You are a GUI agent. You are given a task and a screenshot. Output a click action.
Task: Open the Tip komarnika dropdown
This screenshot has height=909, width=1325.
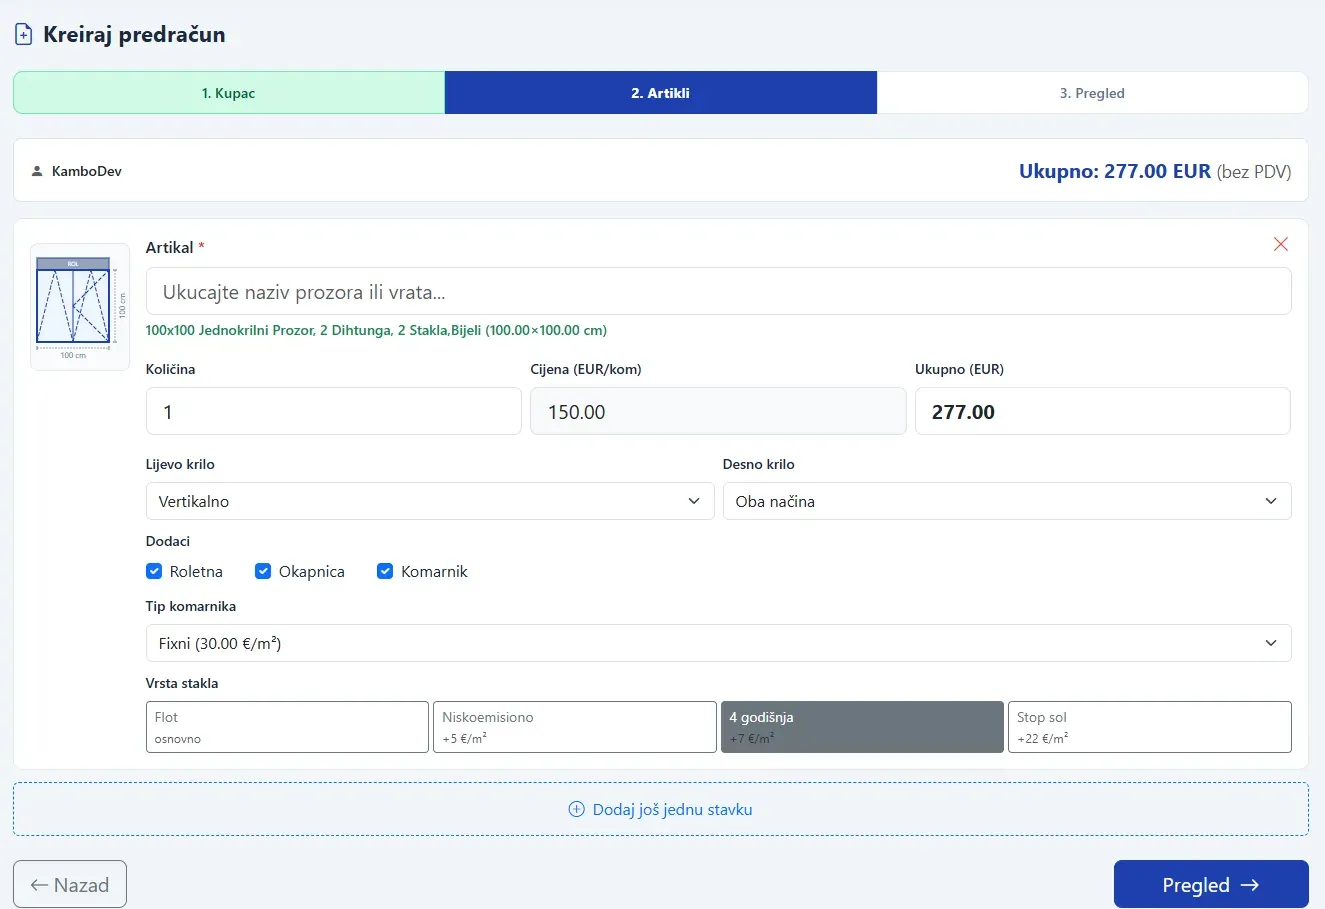(x=718, y=643)
